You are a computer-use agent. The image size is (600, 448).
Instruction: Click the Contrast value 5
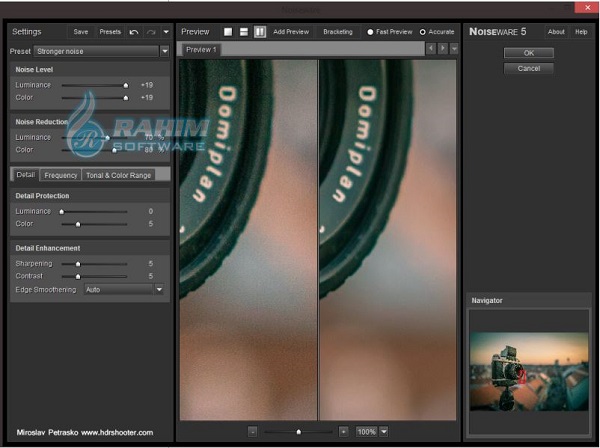(151, 276)
